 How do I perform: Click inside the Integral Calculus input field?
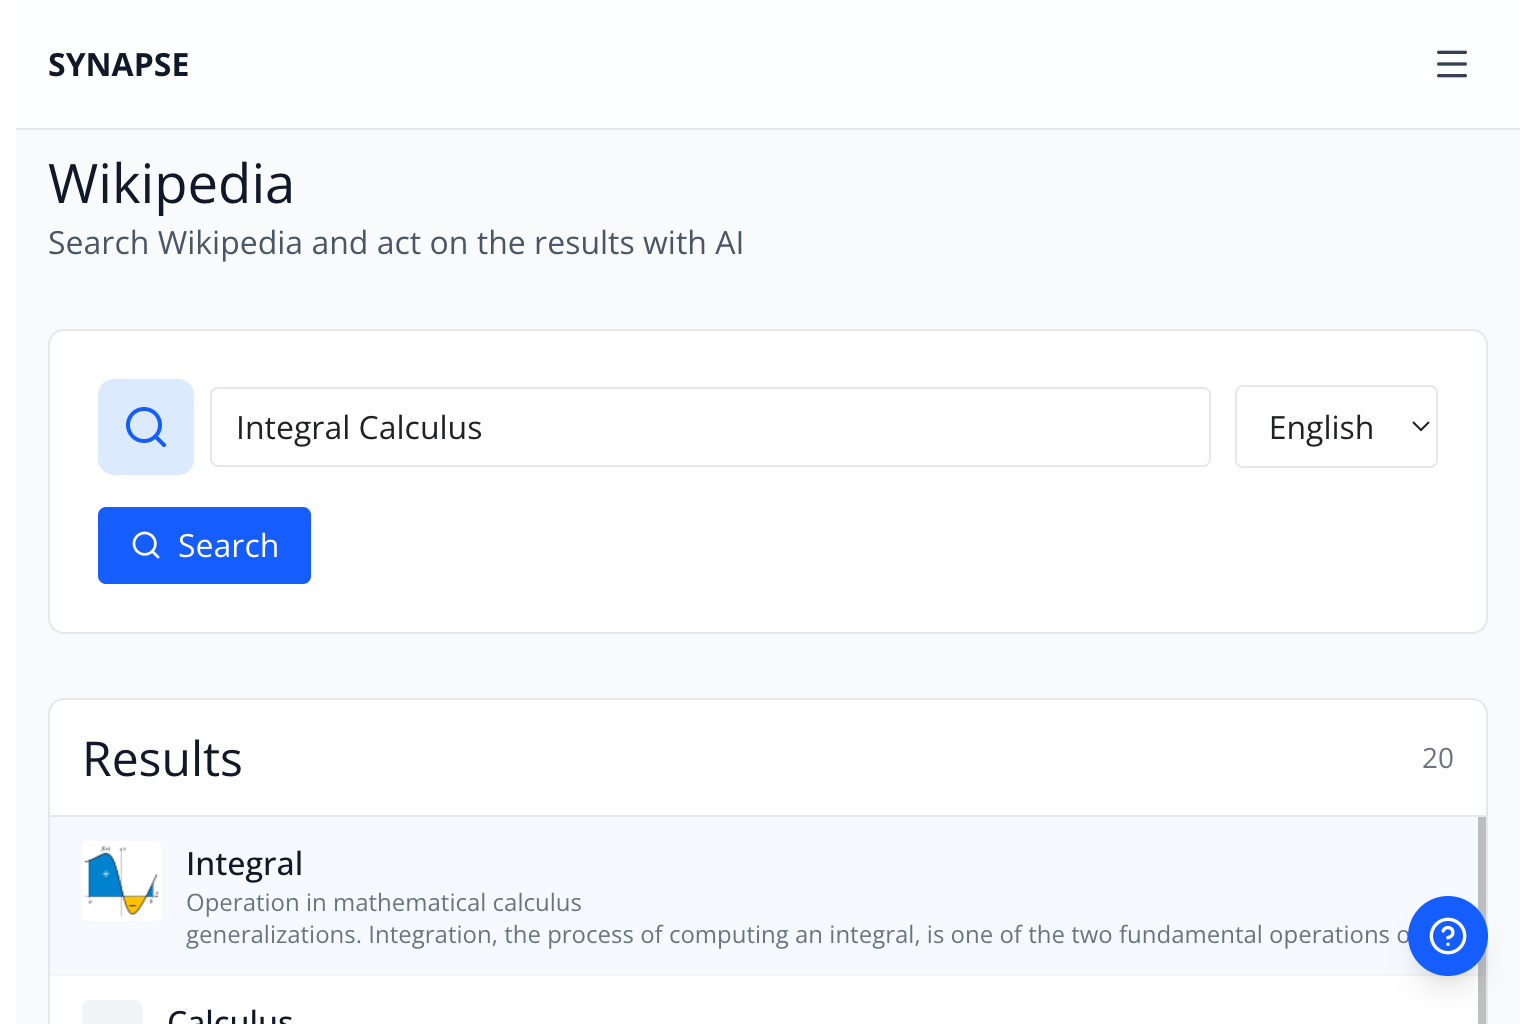click(x=710, y=427)
